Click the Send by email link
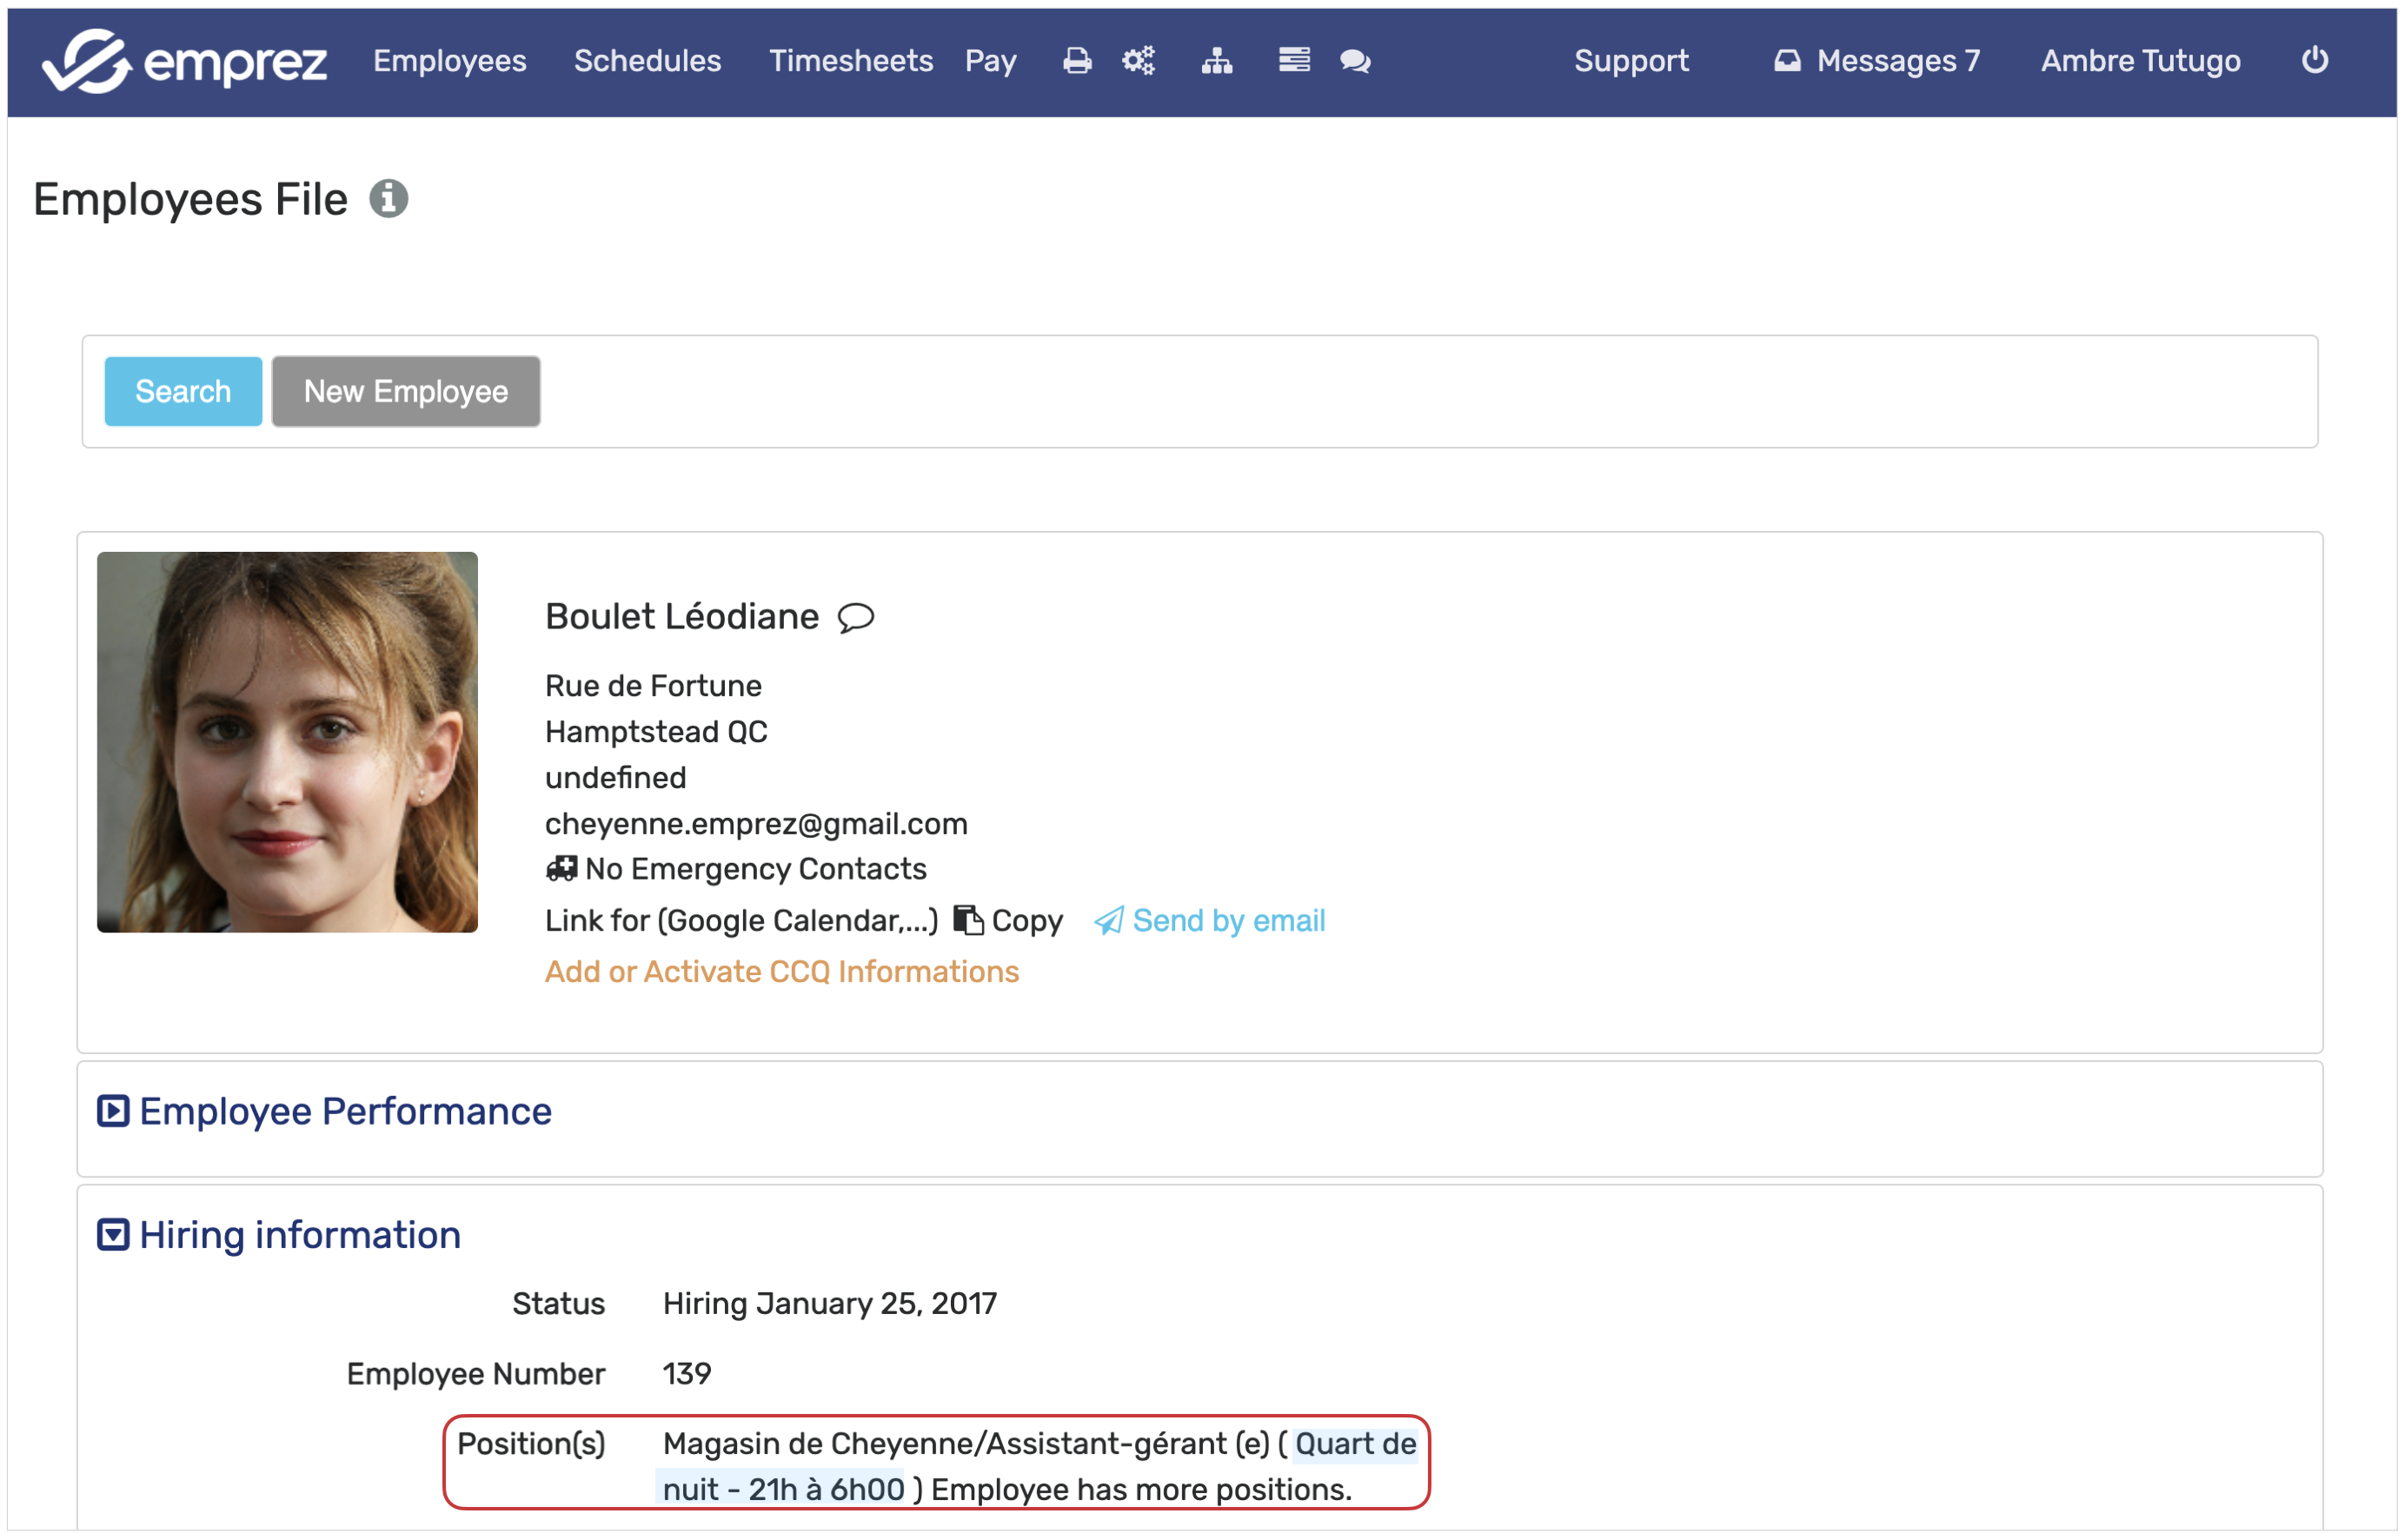The height and width of the screenshot is (1540, 2404). (1228, 920)
